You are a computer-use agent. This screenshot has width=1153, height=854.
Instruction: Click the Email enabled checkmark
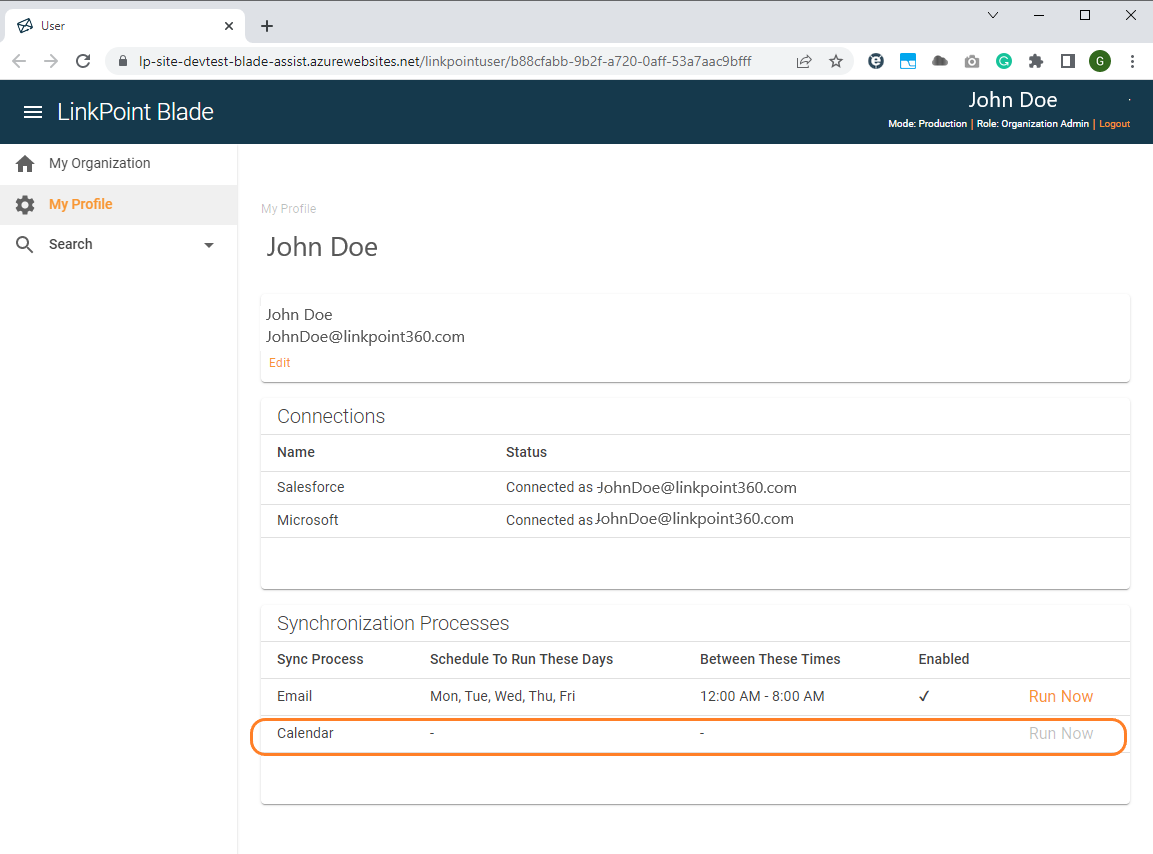coord(924,696)
